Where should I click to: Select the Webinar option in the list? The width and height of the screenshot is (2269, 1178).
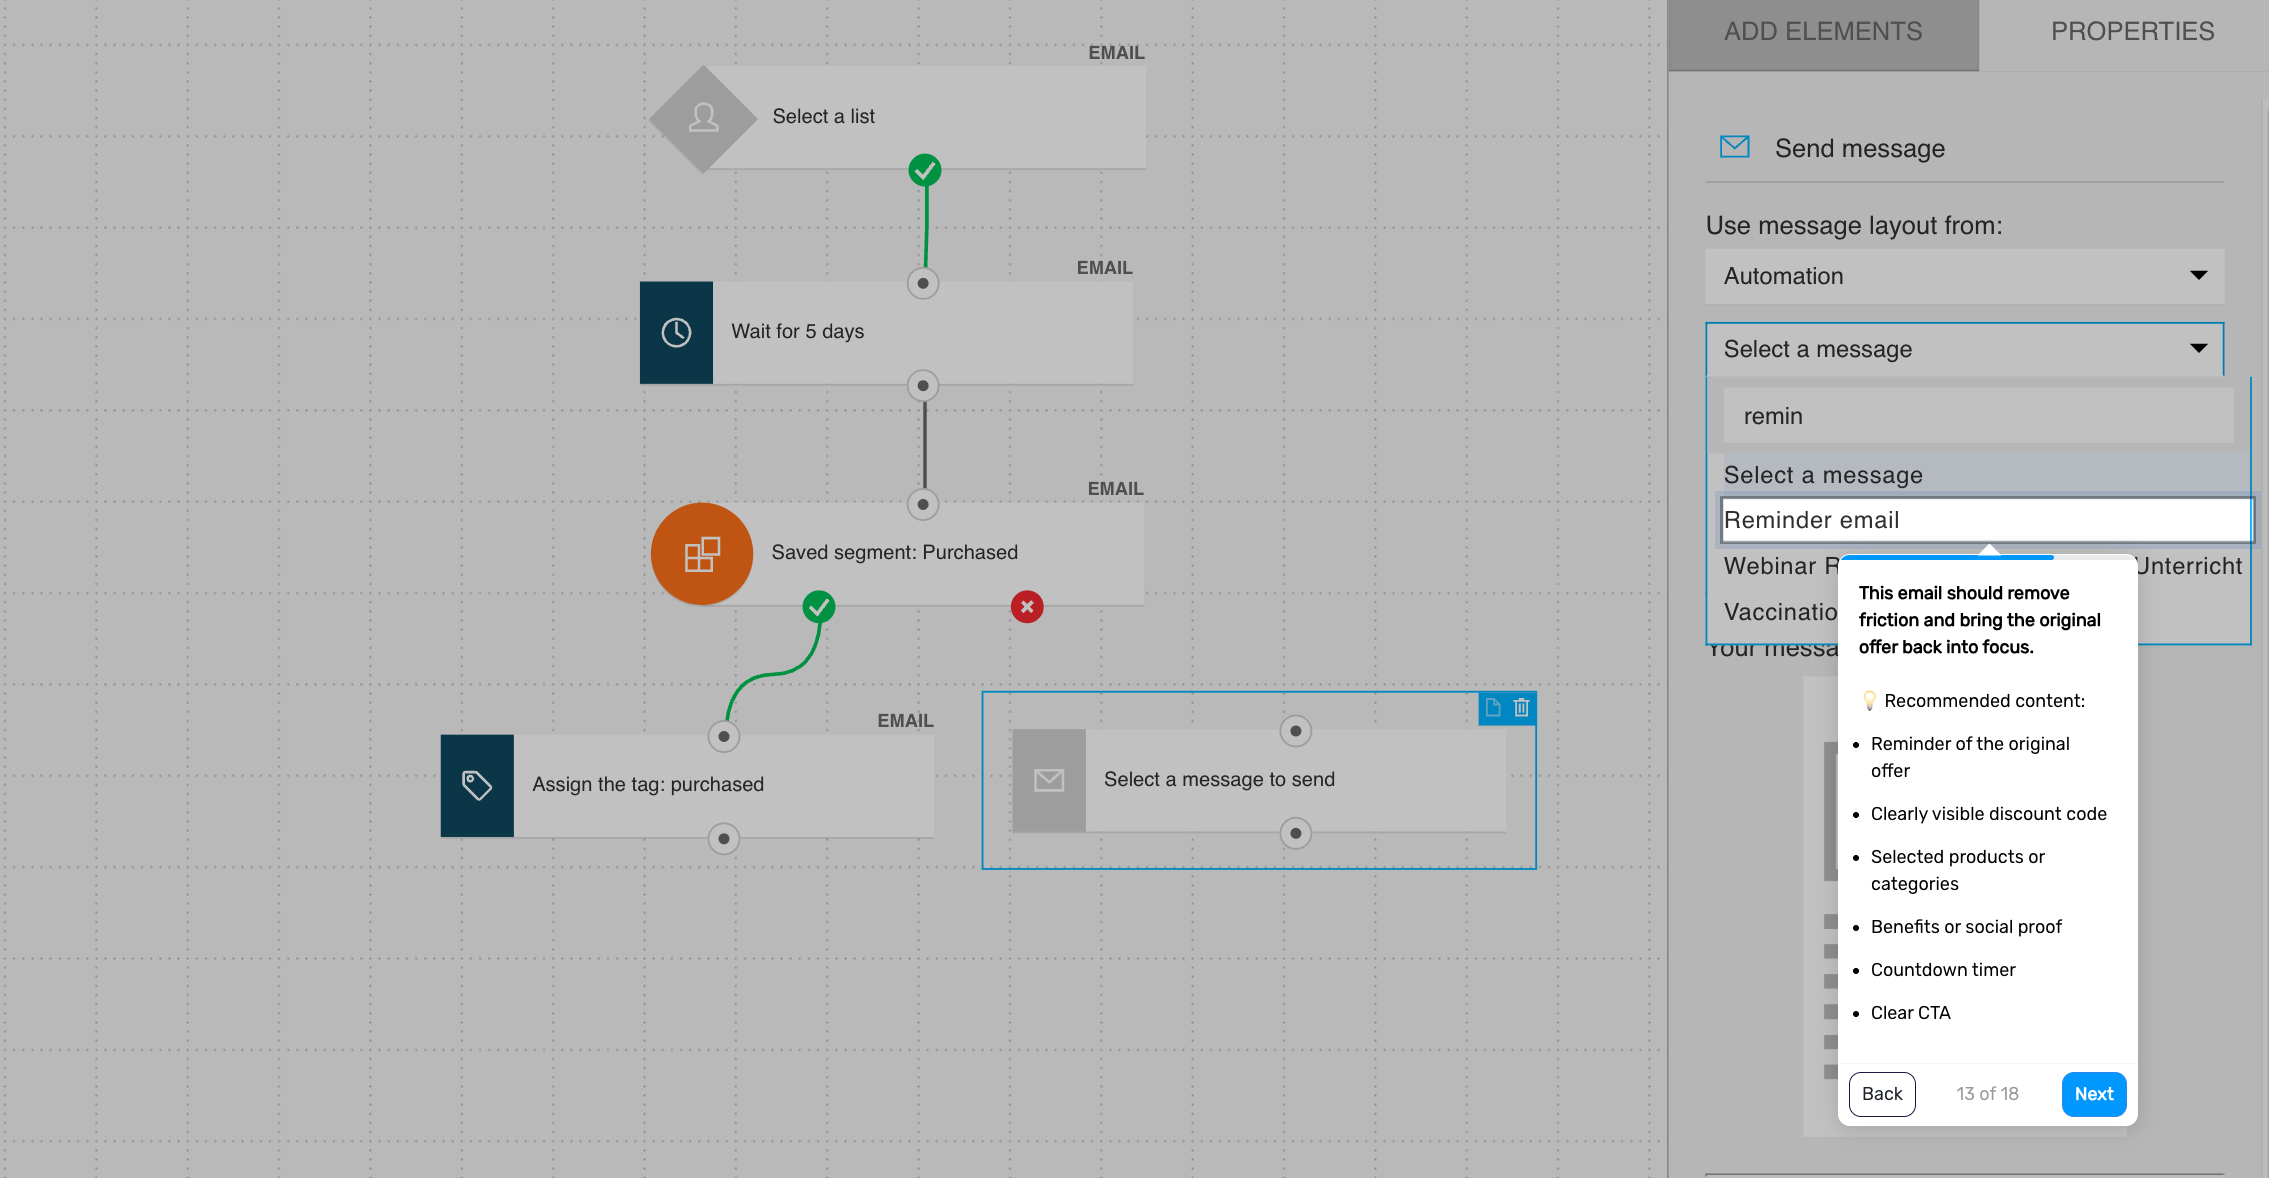1780,566
